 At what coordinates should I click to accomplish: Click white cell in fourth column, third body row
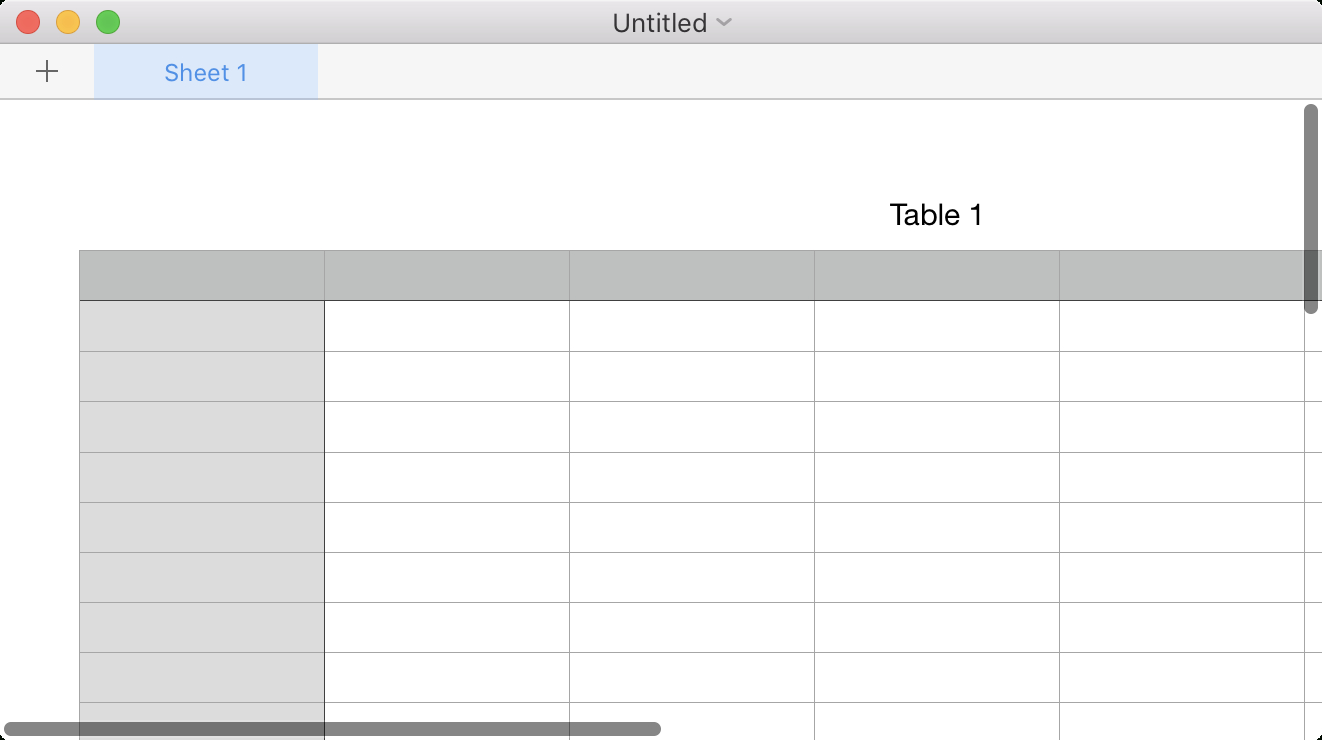click(937, 427)
